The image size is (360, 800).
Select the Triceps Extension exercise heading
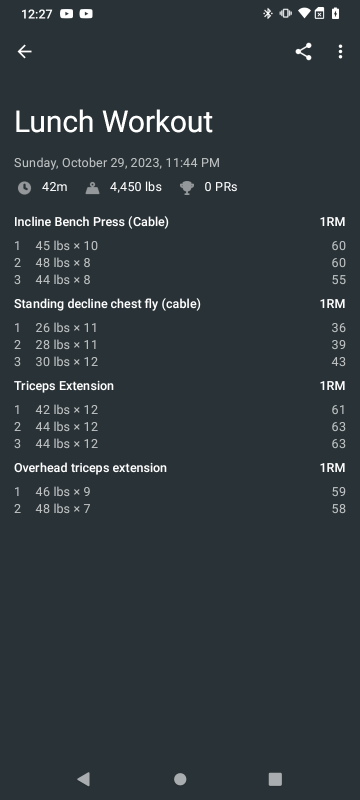point(64,386)
